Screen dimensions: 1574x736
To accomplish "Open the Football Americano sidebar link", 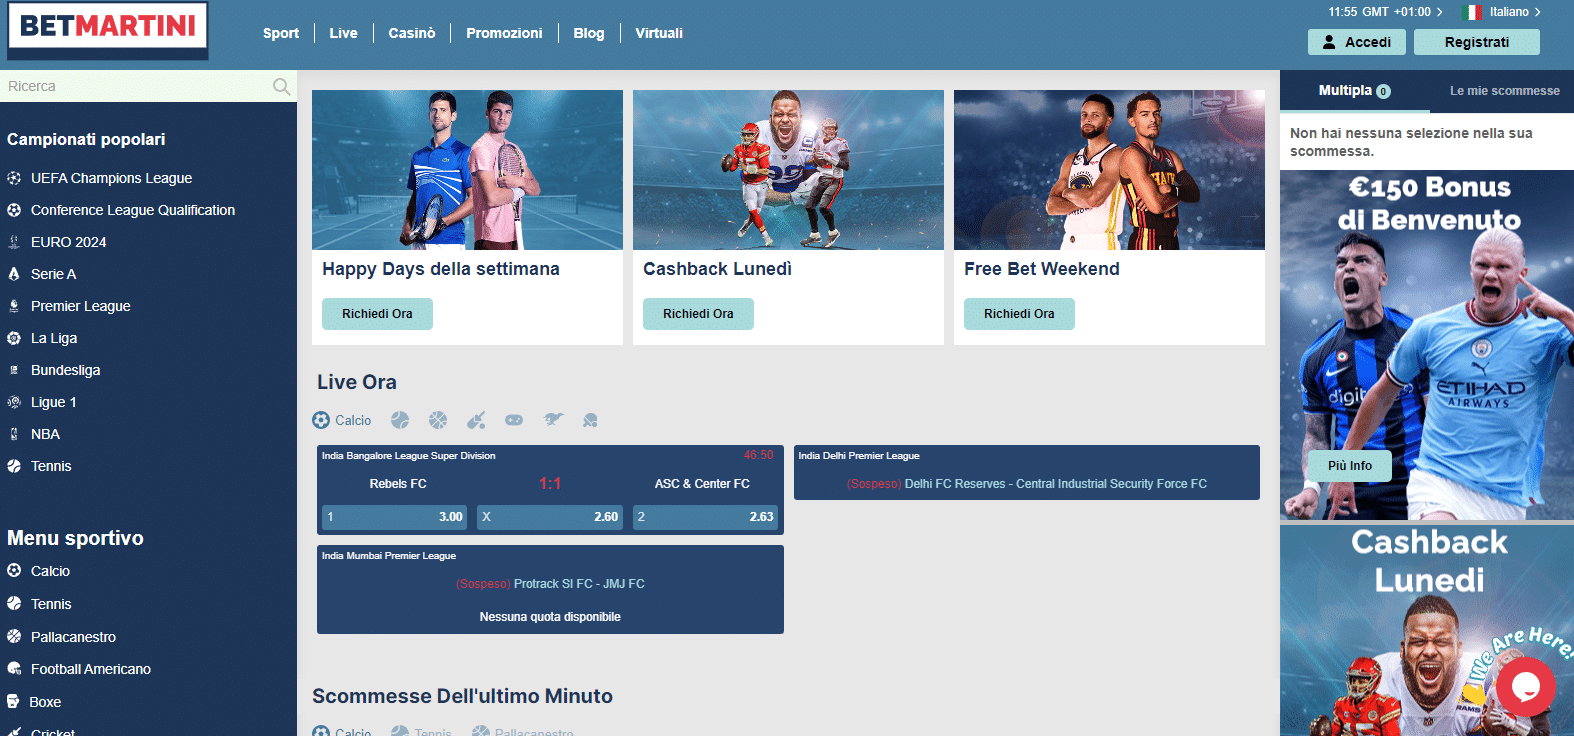I will (91, 669).
